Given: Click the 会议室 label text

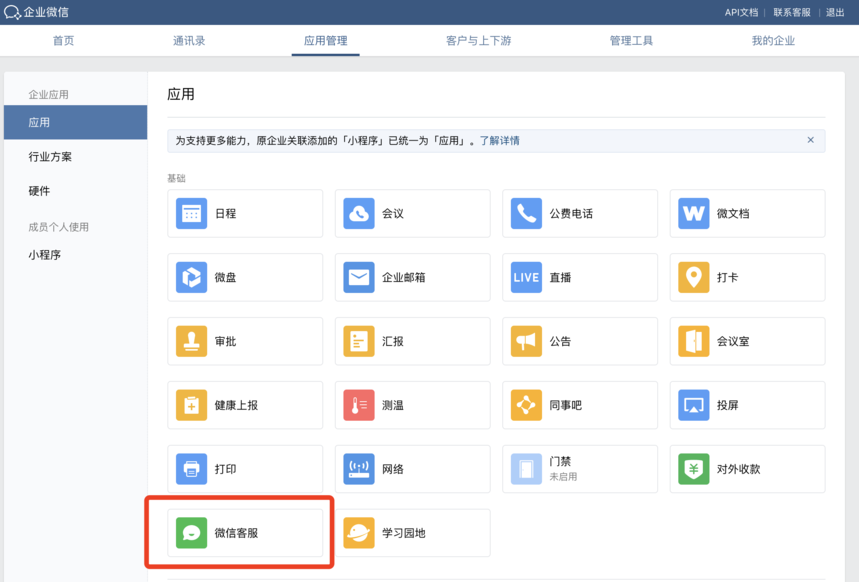Looking at the screenshot, I should [x=733, y=341].
